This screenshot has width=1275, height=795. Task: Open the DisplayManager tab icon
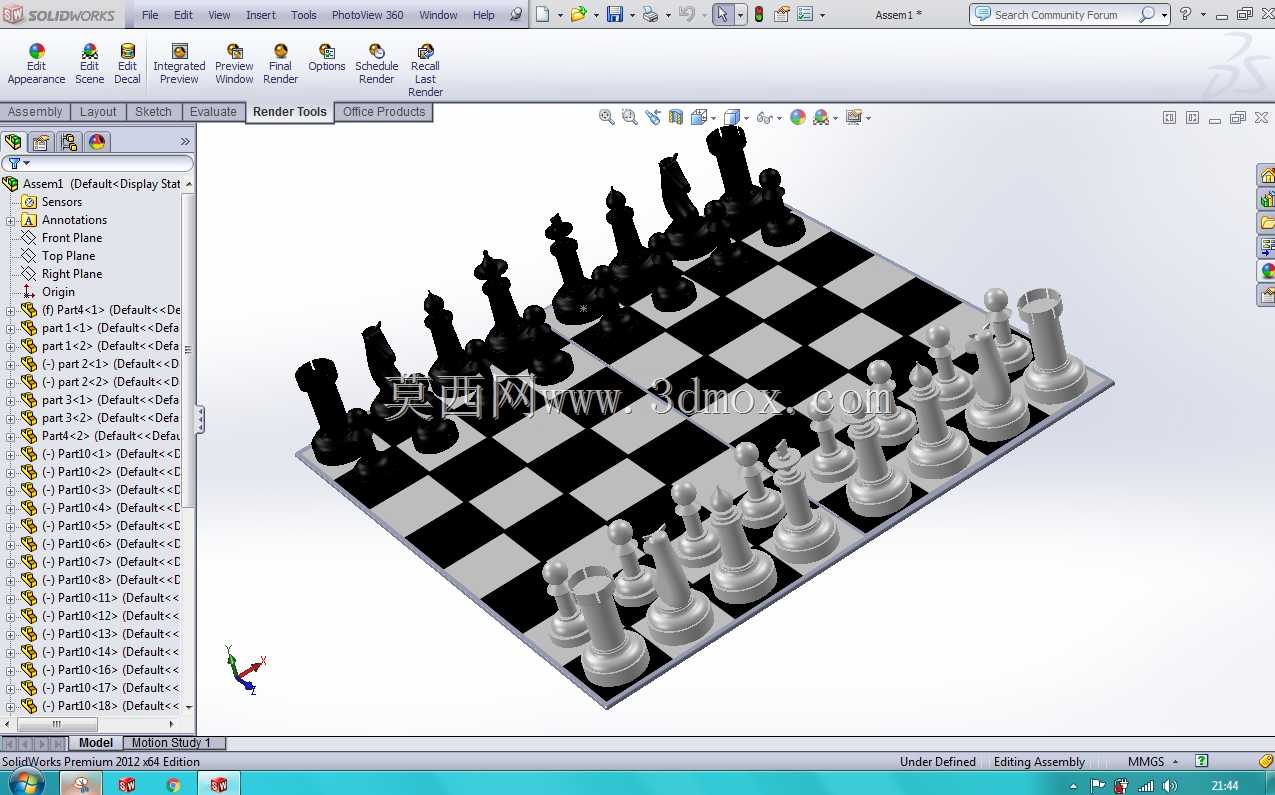click(x=97, y=142)
